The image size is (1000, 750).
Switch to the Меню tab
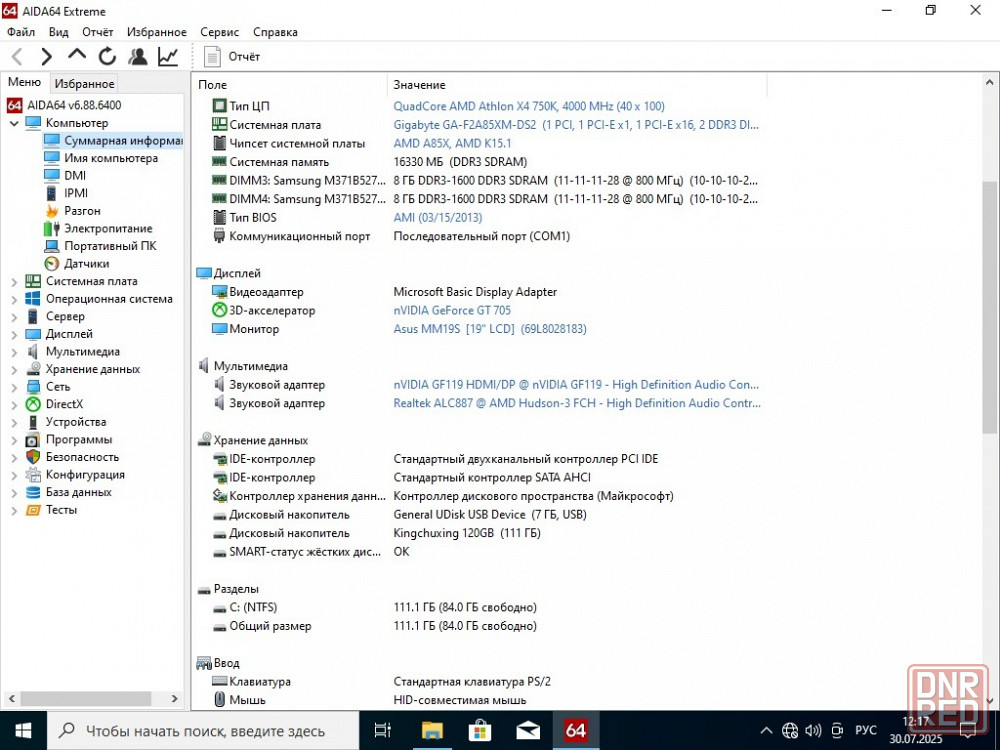[x=24, y=82]
